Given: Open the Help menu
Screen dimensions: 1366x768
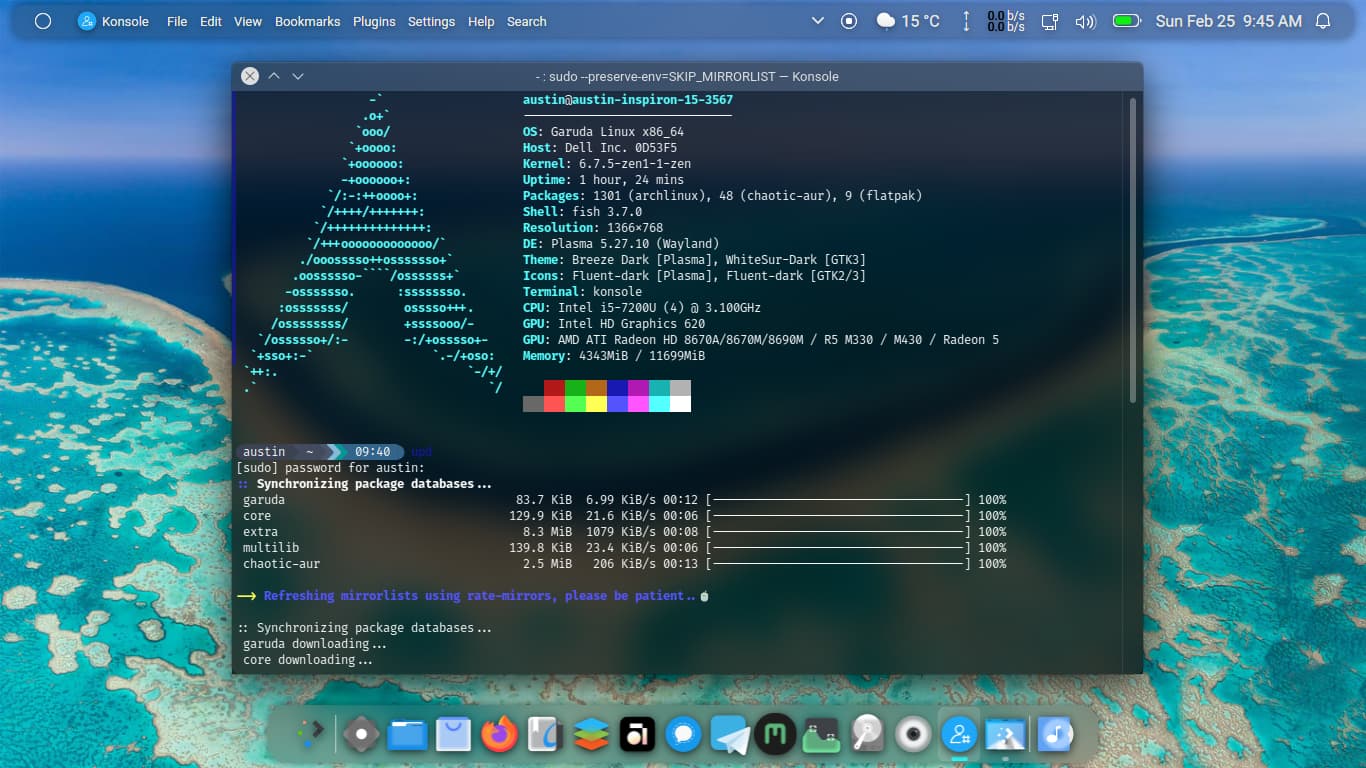Looking at the screenshot, I should click(x=481, y=21).
